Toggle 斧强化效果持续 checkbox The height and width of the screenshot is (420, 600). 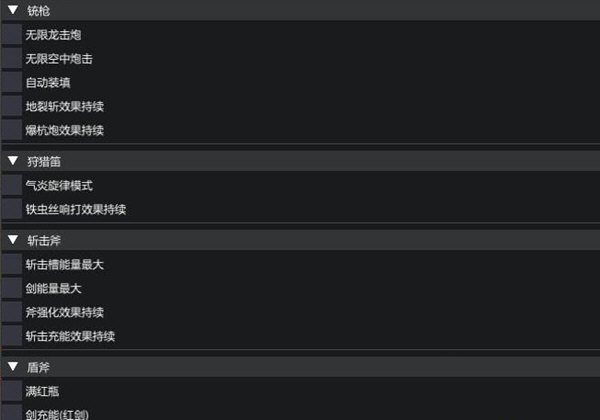[11, 312]
